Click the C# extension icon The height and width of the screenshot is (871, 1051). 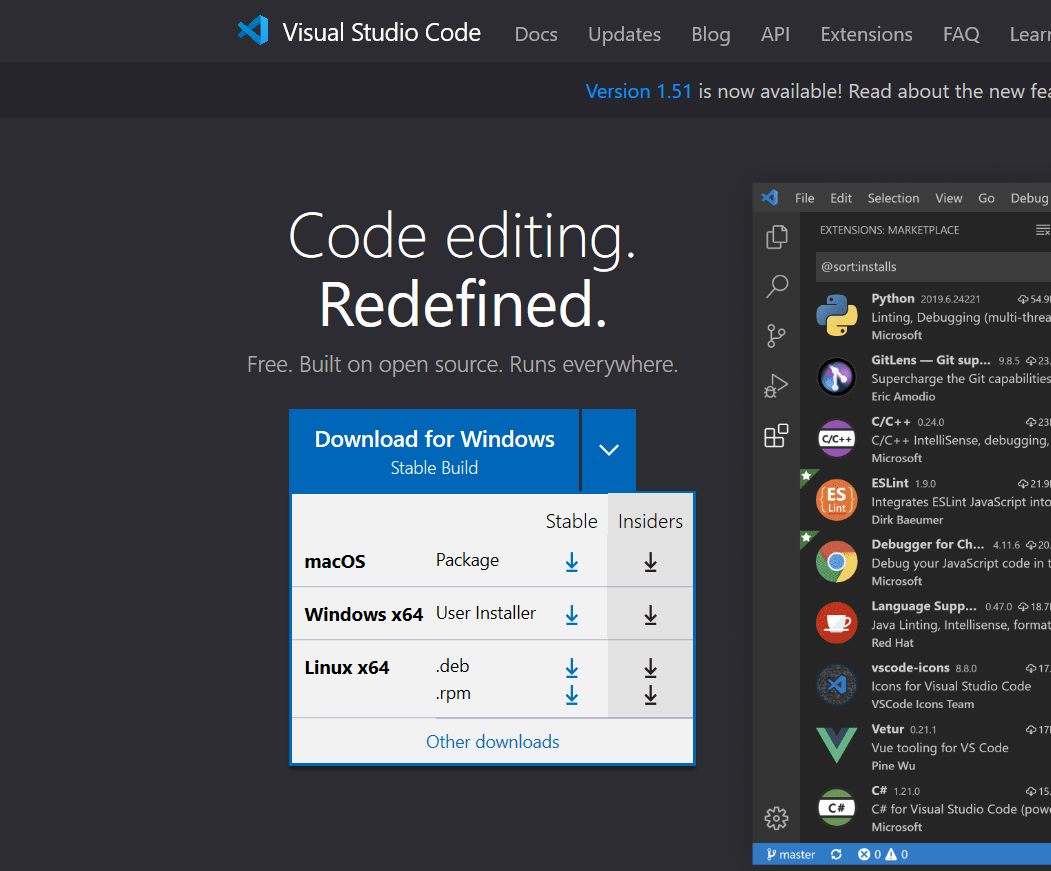coord(837,807)
